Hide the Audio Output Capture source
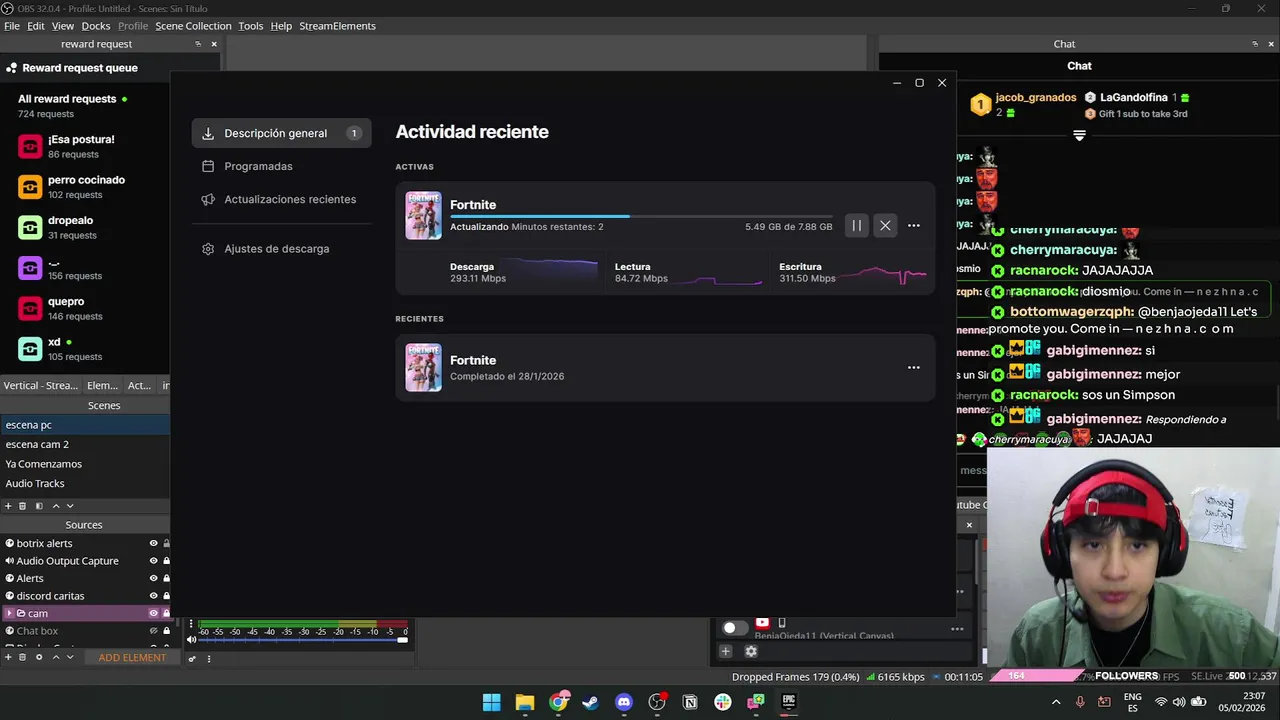1280x720 pixels. (x=154, y=561)
